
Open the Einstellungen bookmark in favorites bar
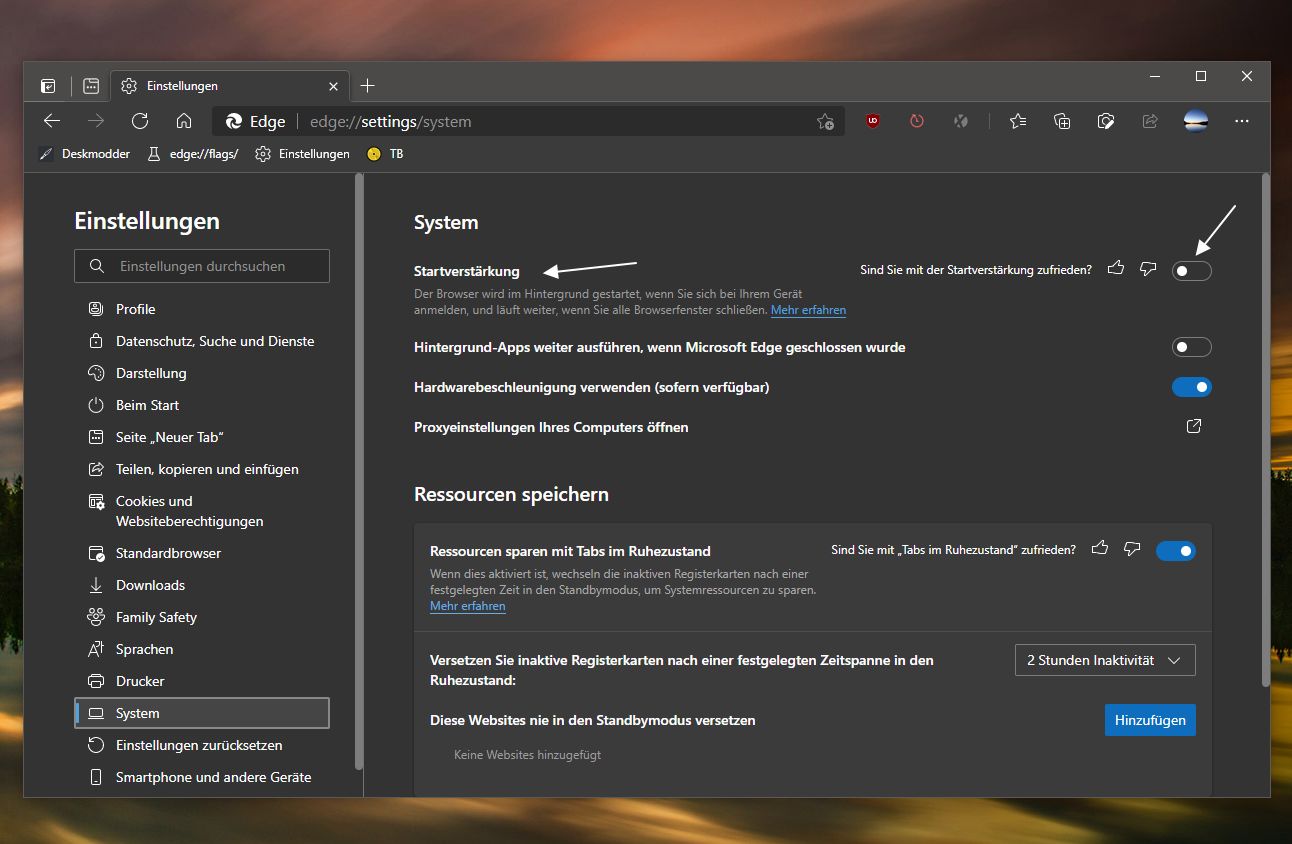[302, 154]
